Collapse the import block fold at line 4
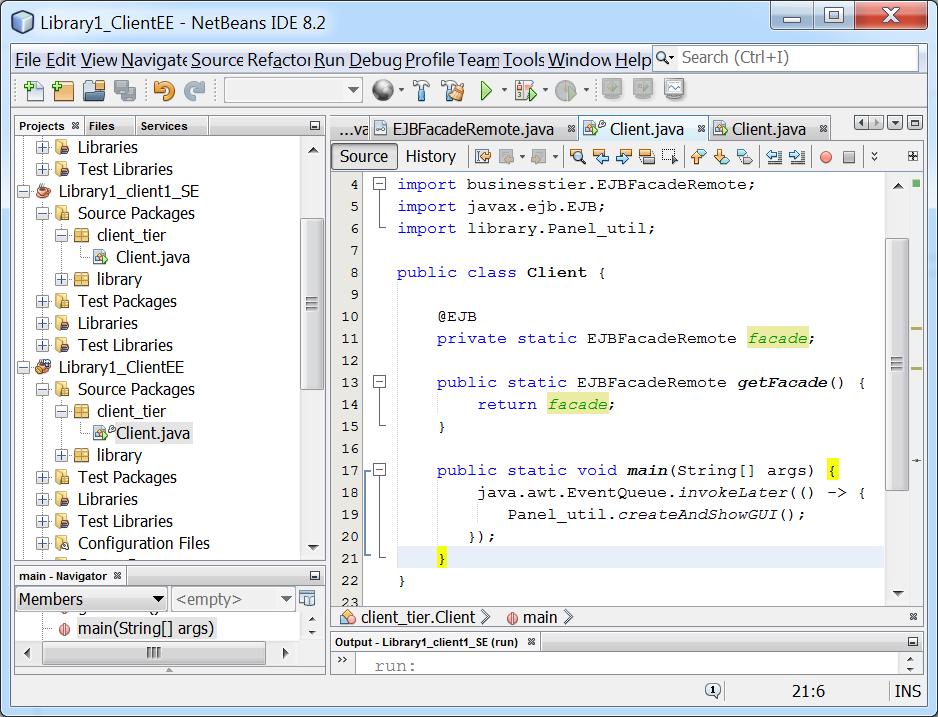Viewport: 938px width, 717px height. (379, 184)
